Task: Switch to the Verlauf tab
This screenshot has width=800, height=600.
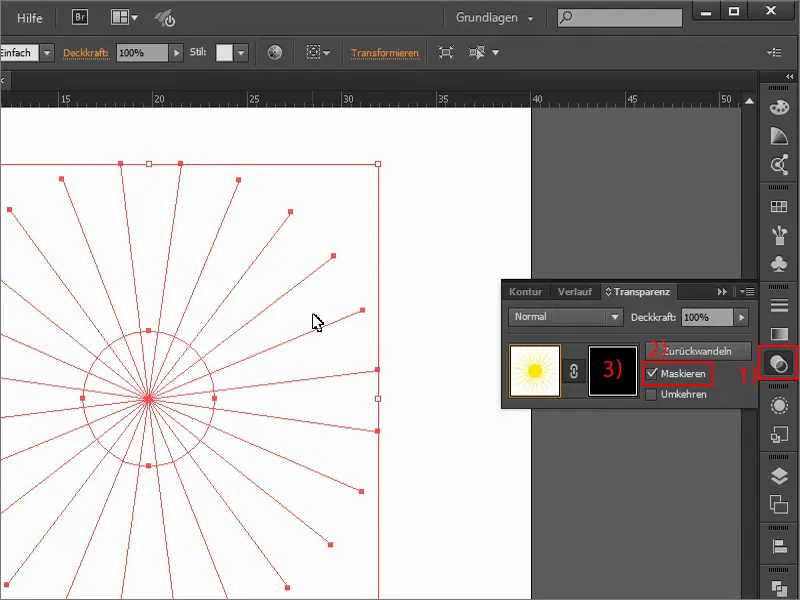Action: point(574,292)
